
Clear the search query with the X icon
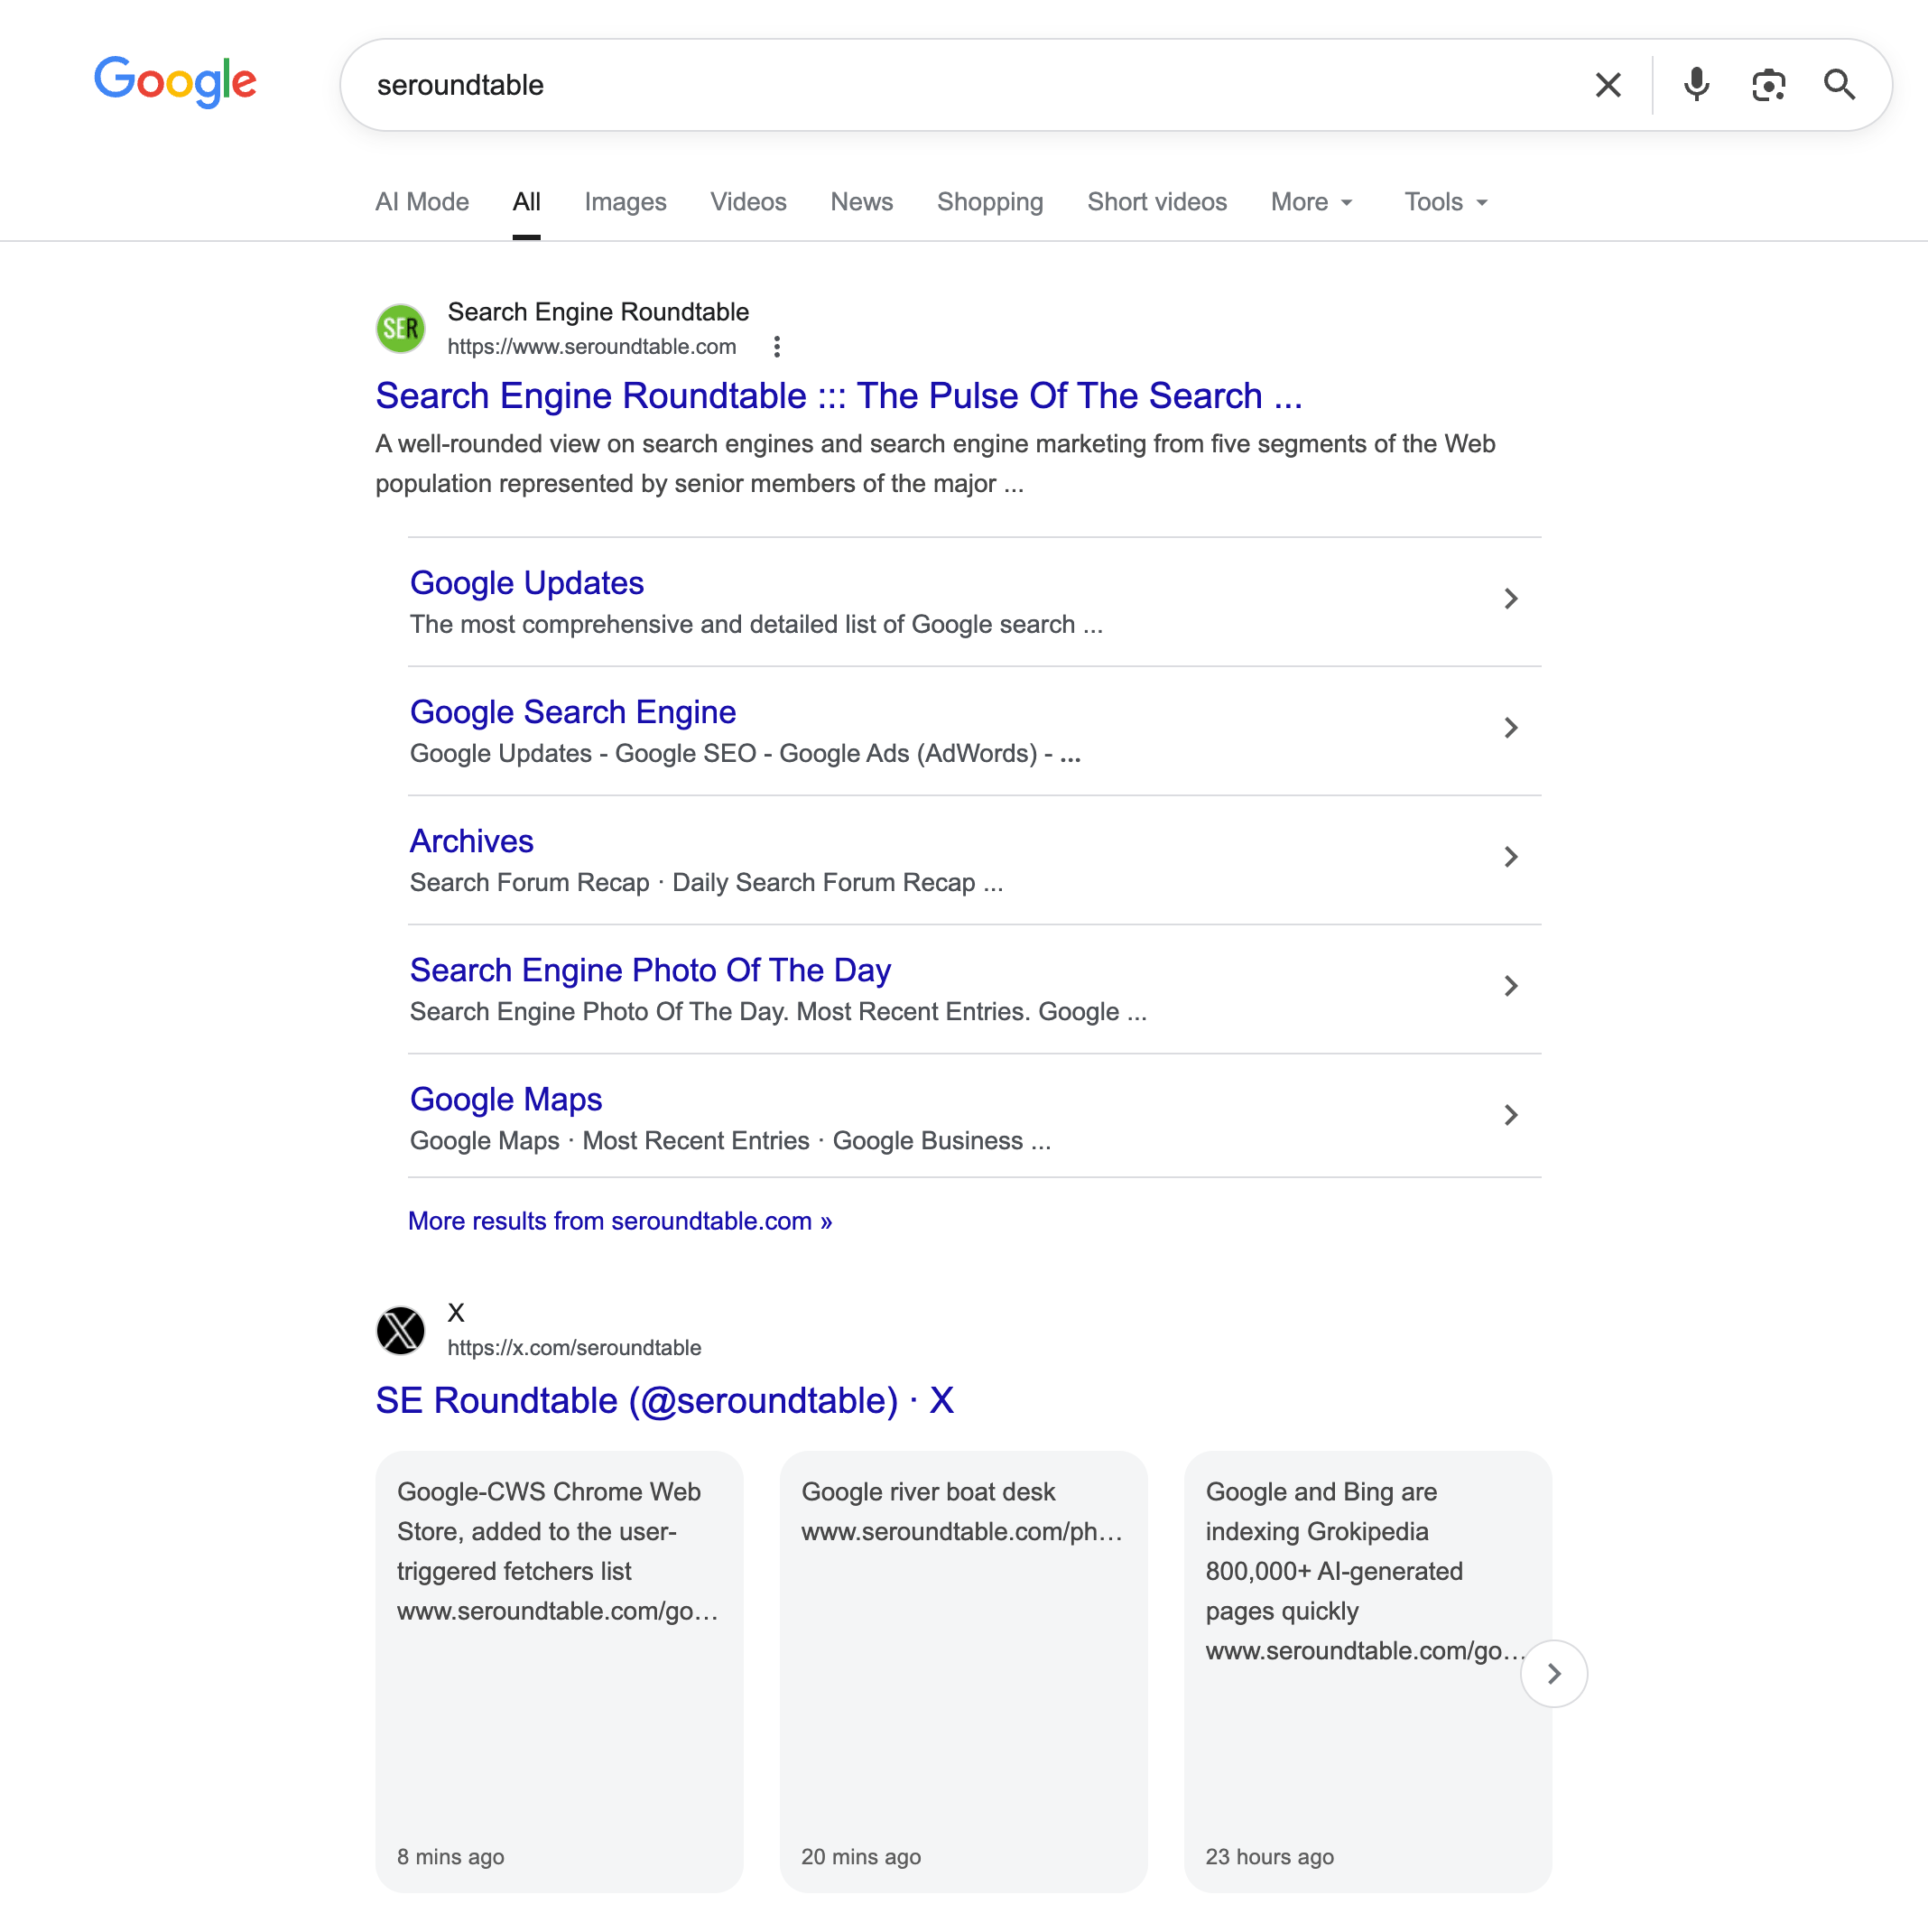tap(1607, 84)
